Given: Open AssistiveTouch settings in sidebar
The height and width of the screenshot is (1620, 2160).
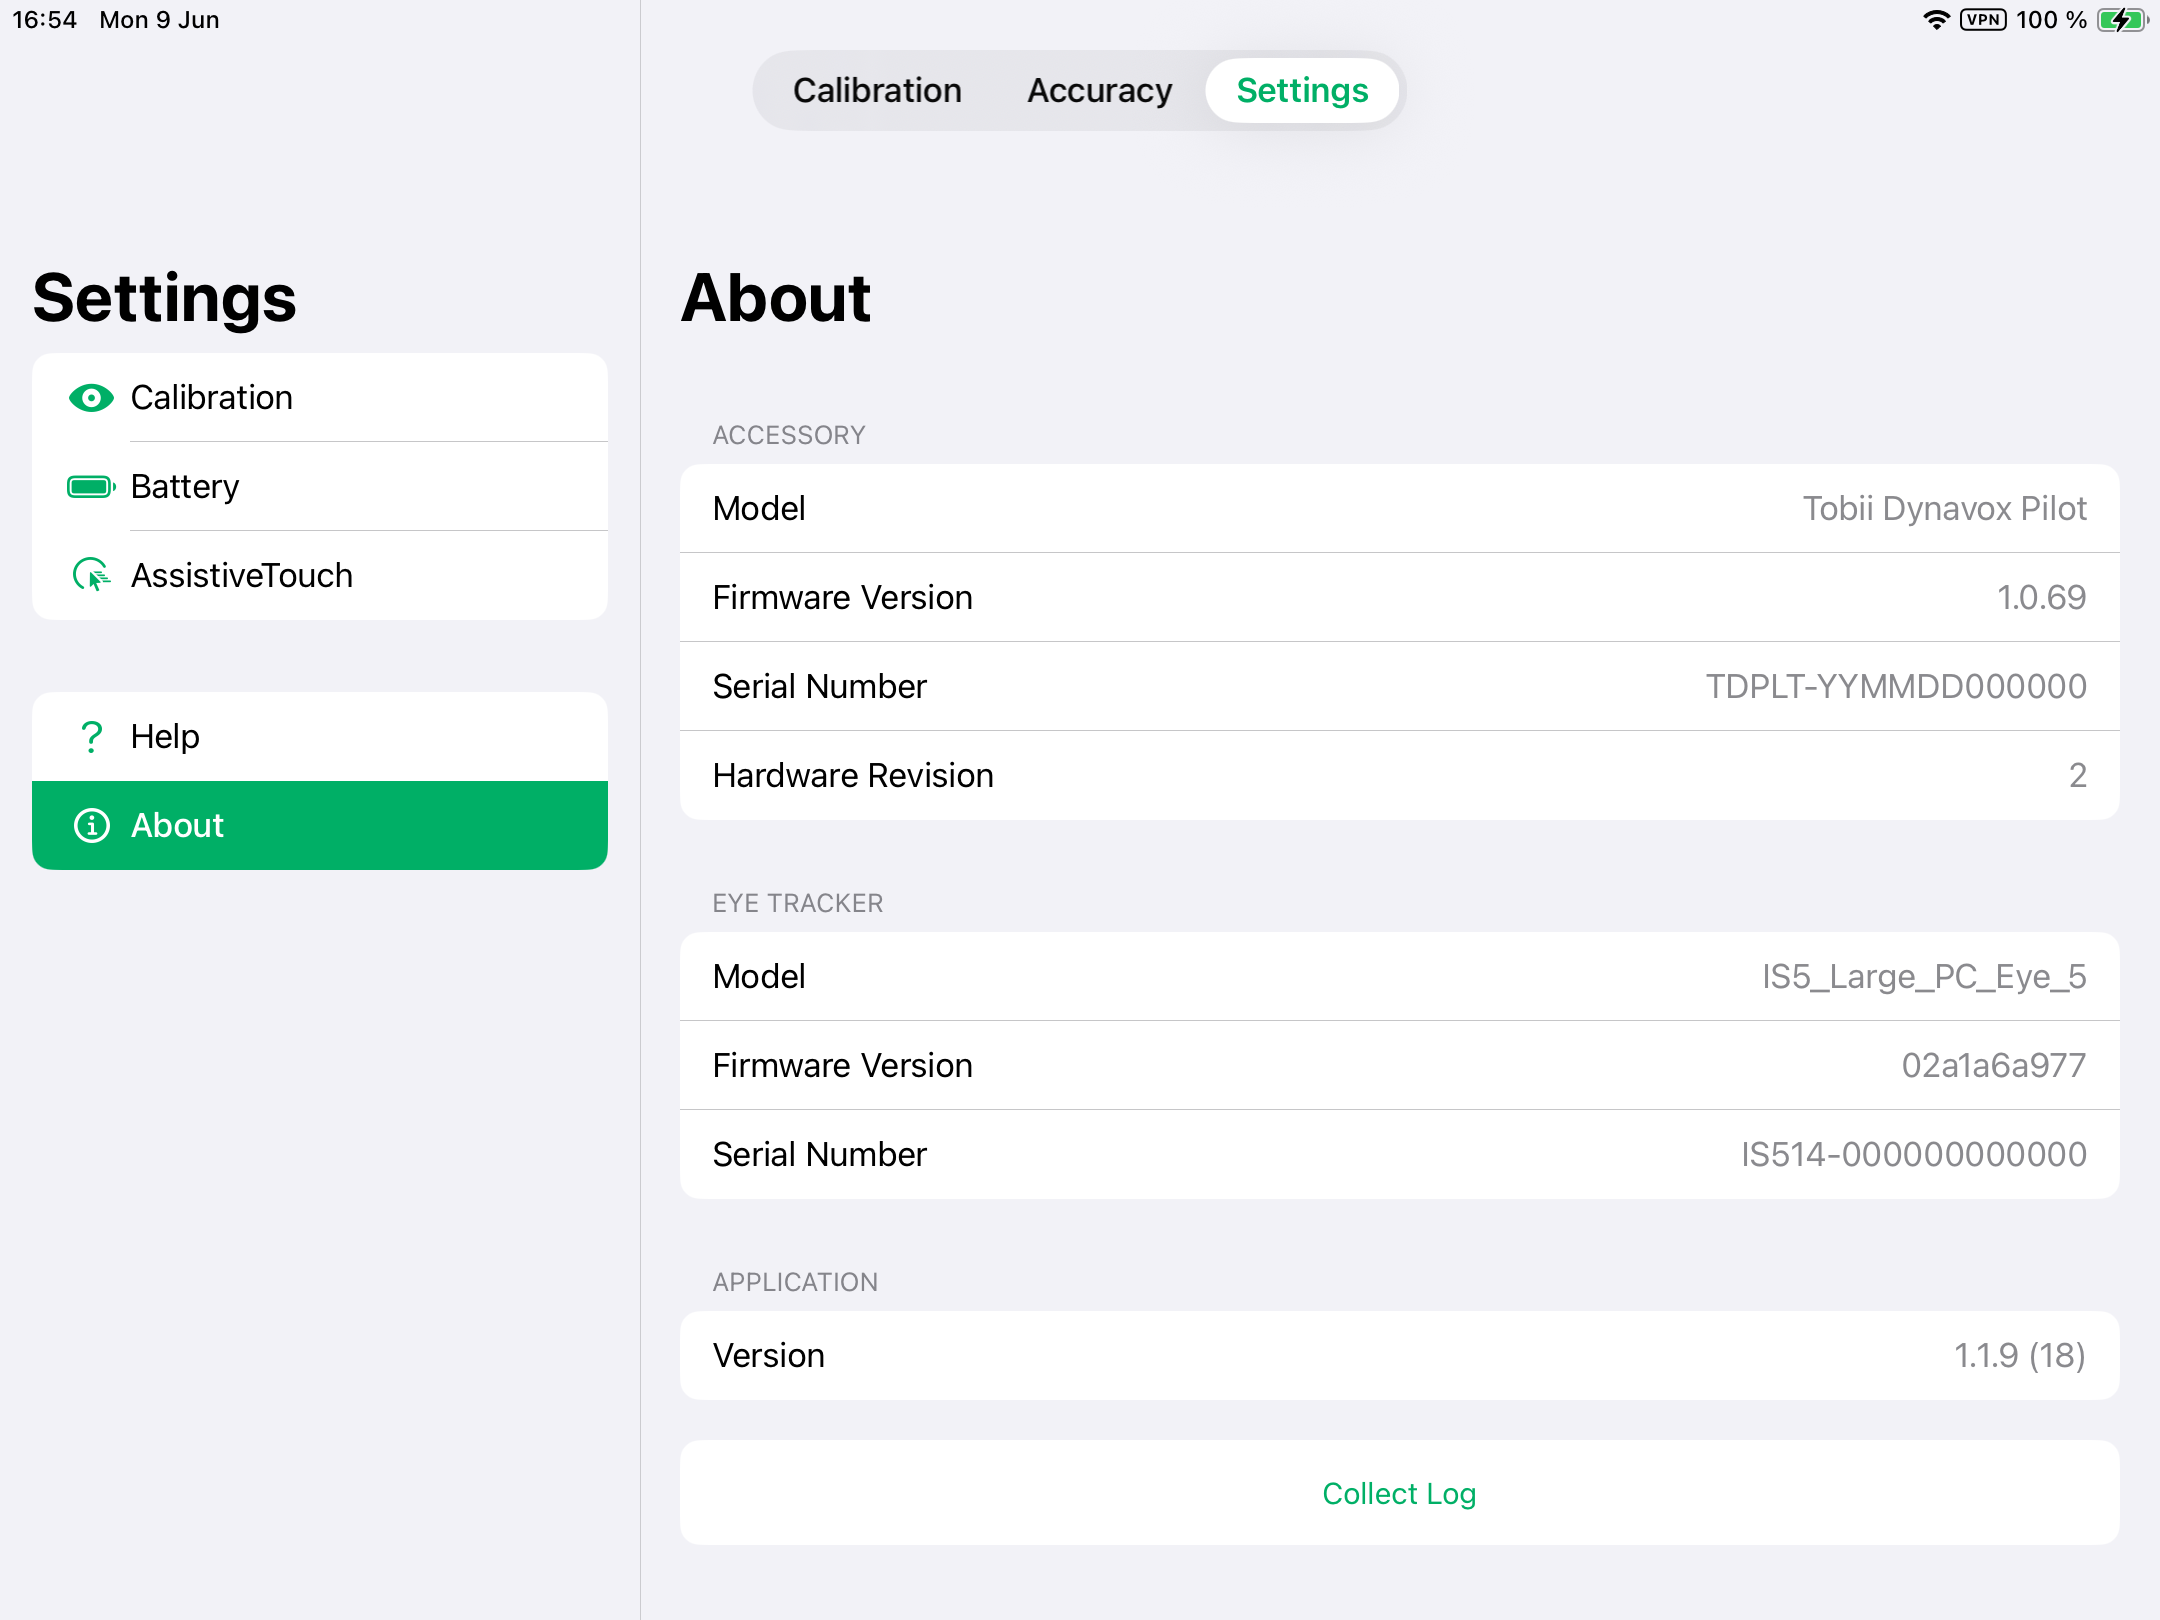Looking at the screenshot, I should click(320, 576).
